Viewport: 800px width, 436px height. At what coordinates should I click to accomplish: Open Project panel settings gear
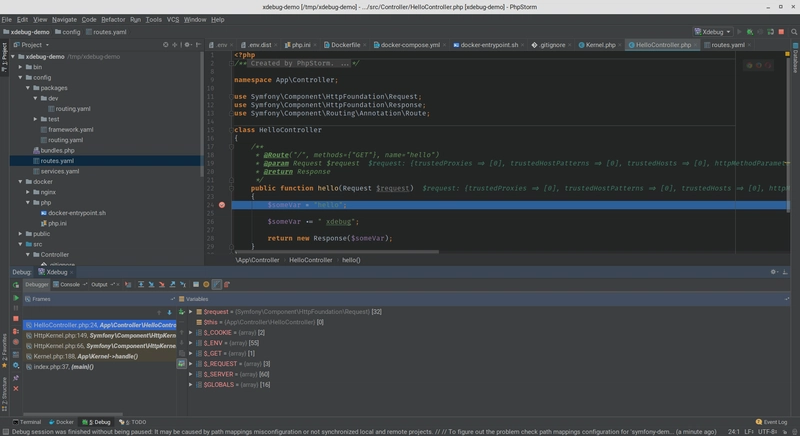188,45
